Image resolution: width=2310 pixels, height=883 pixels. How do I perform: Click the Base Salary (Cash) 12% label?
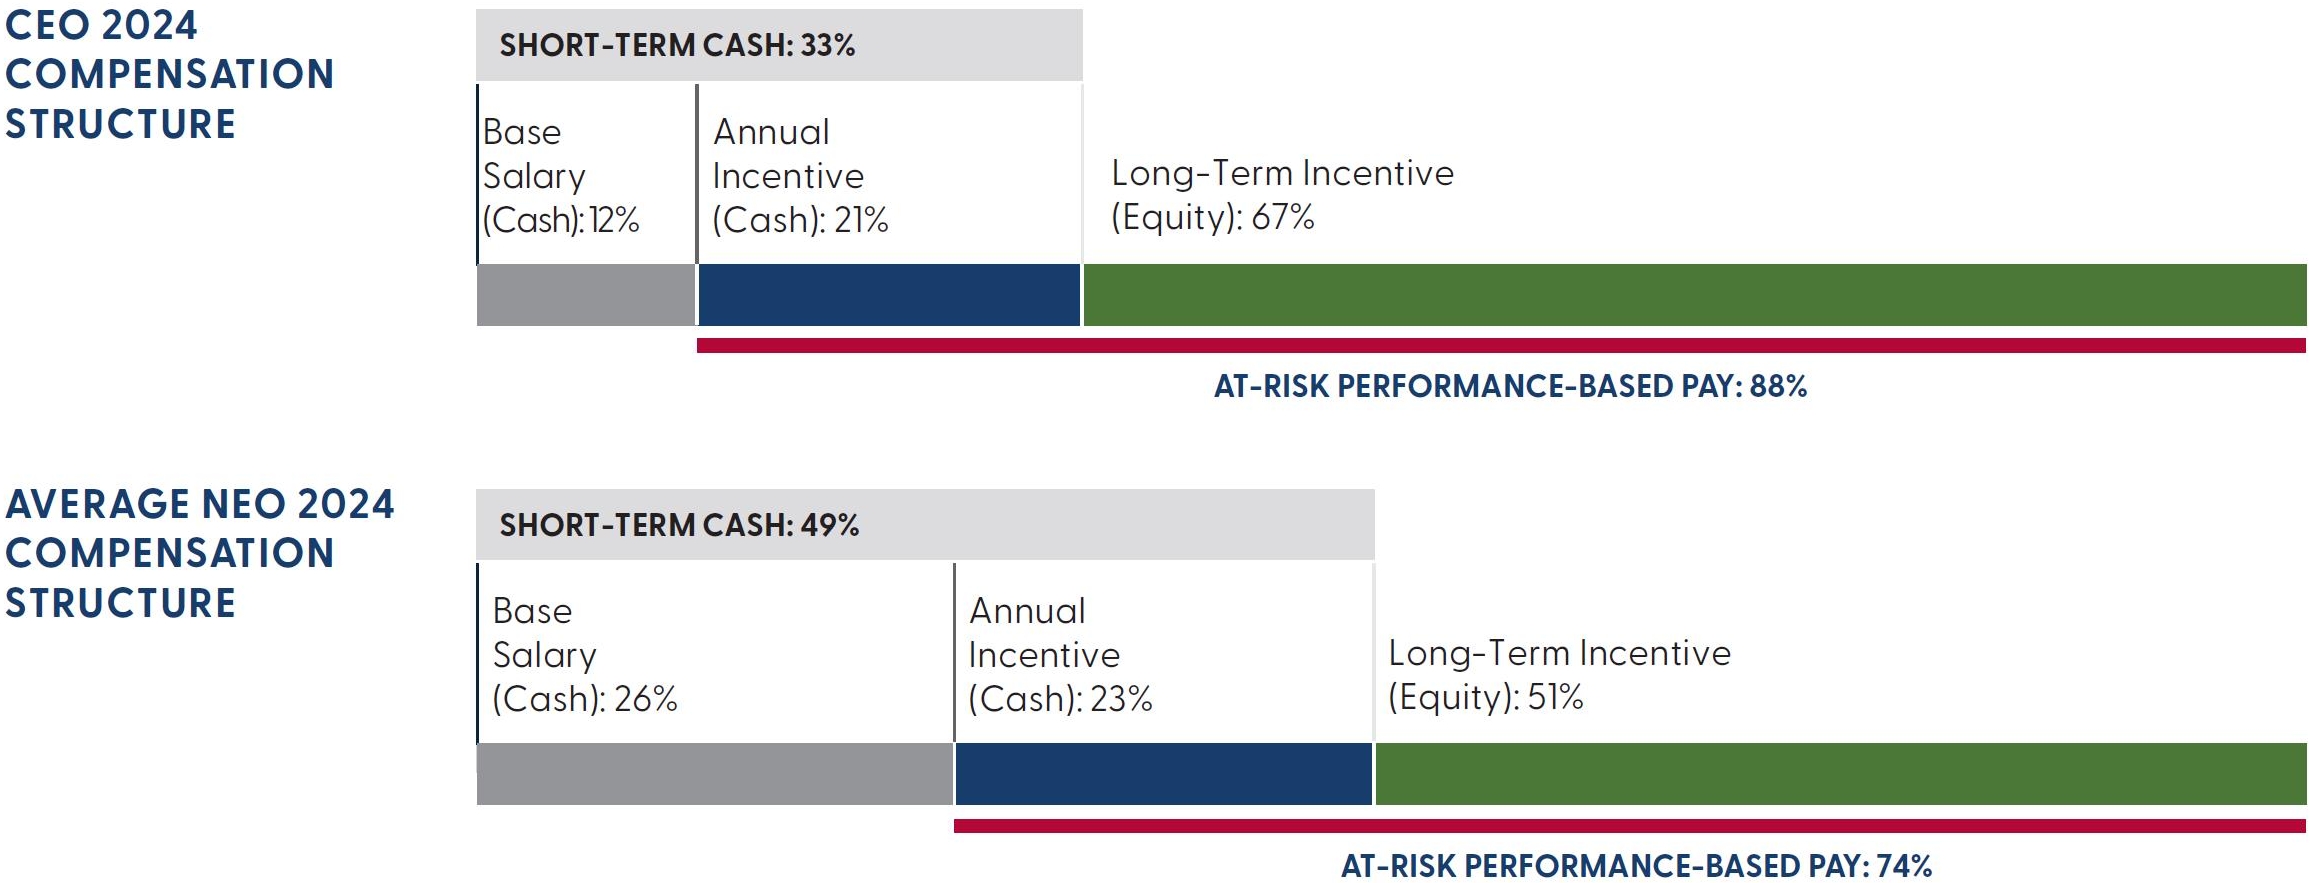560,176
